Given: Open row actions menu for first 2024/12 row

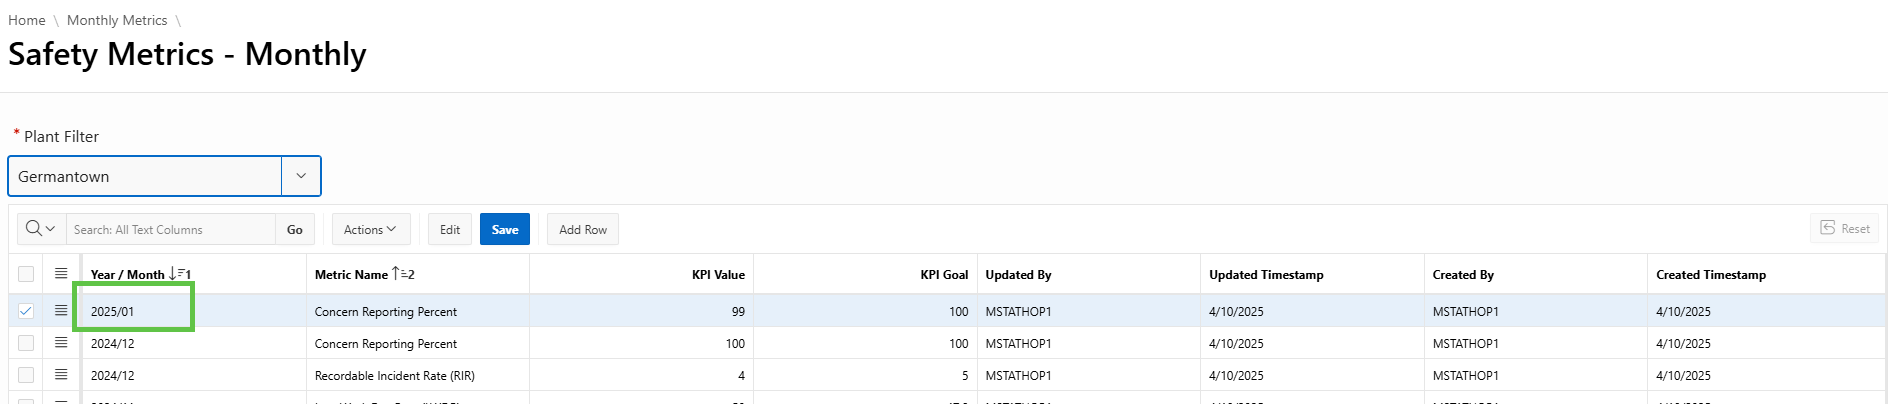Looking at the screenshot, I should point(61,343).
